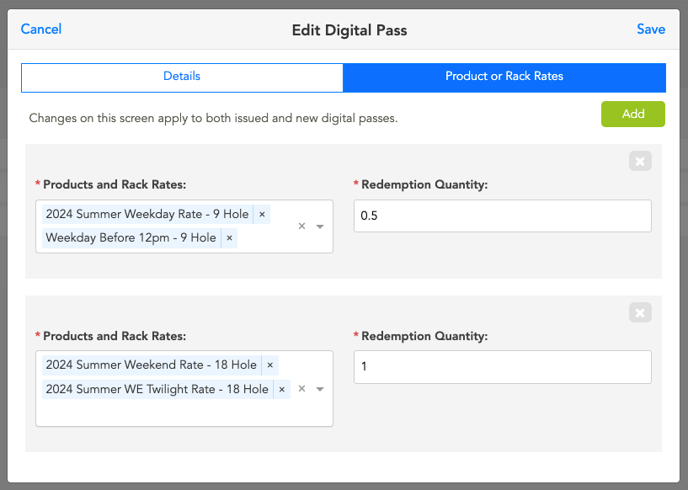Remove 2024 Summer Weekend Rate - 18 Hole tag
Image resolution: width=688 pixels, height=490 pixels.
(x=270, y=365)
